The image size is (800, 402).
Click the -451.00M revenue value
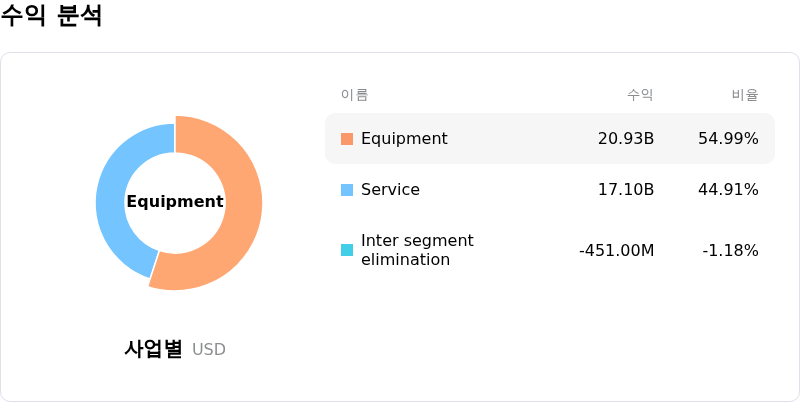[616, 250]
